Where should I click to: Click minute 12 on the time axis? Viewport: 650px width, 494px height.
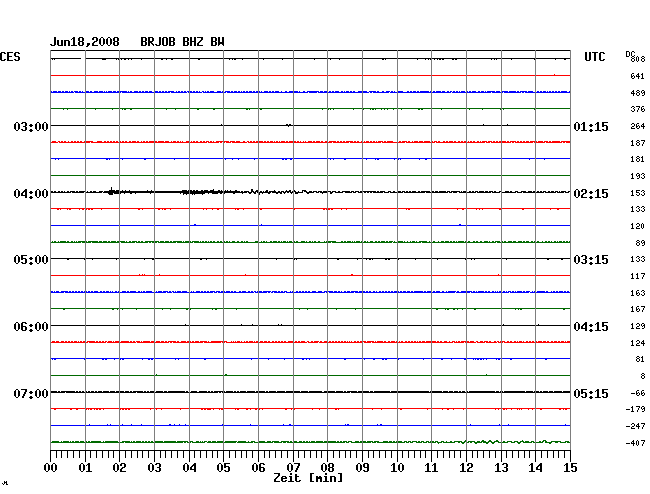[466, 468]
